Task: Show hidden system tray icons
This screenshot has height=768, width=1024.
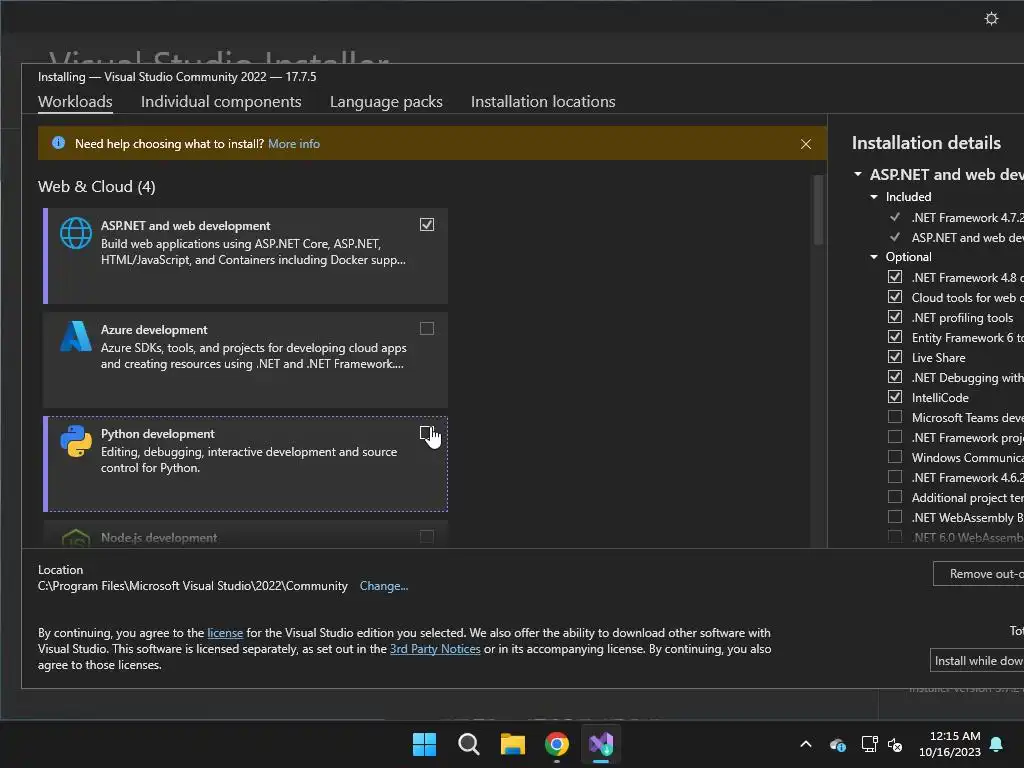Action: (806, 744)
